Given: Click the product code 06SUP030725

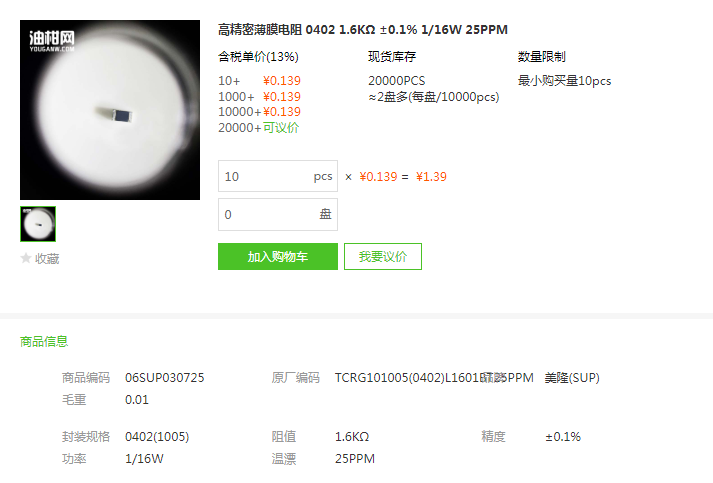Looking at the screenshot, I should coord(165,378).
